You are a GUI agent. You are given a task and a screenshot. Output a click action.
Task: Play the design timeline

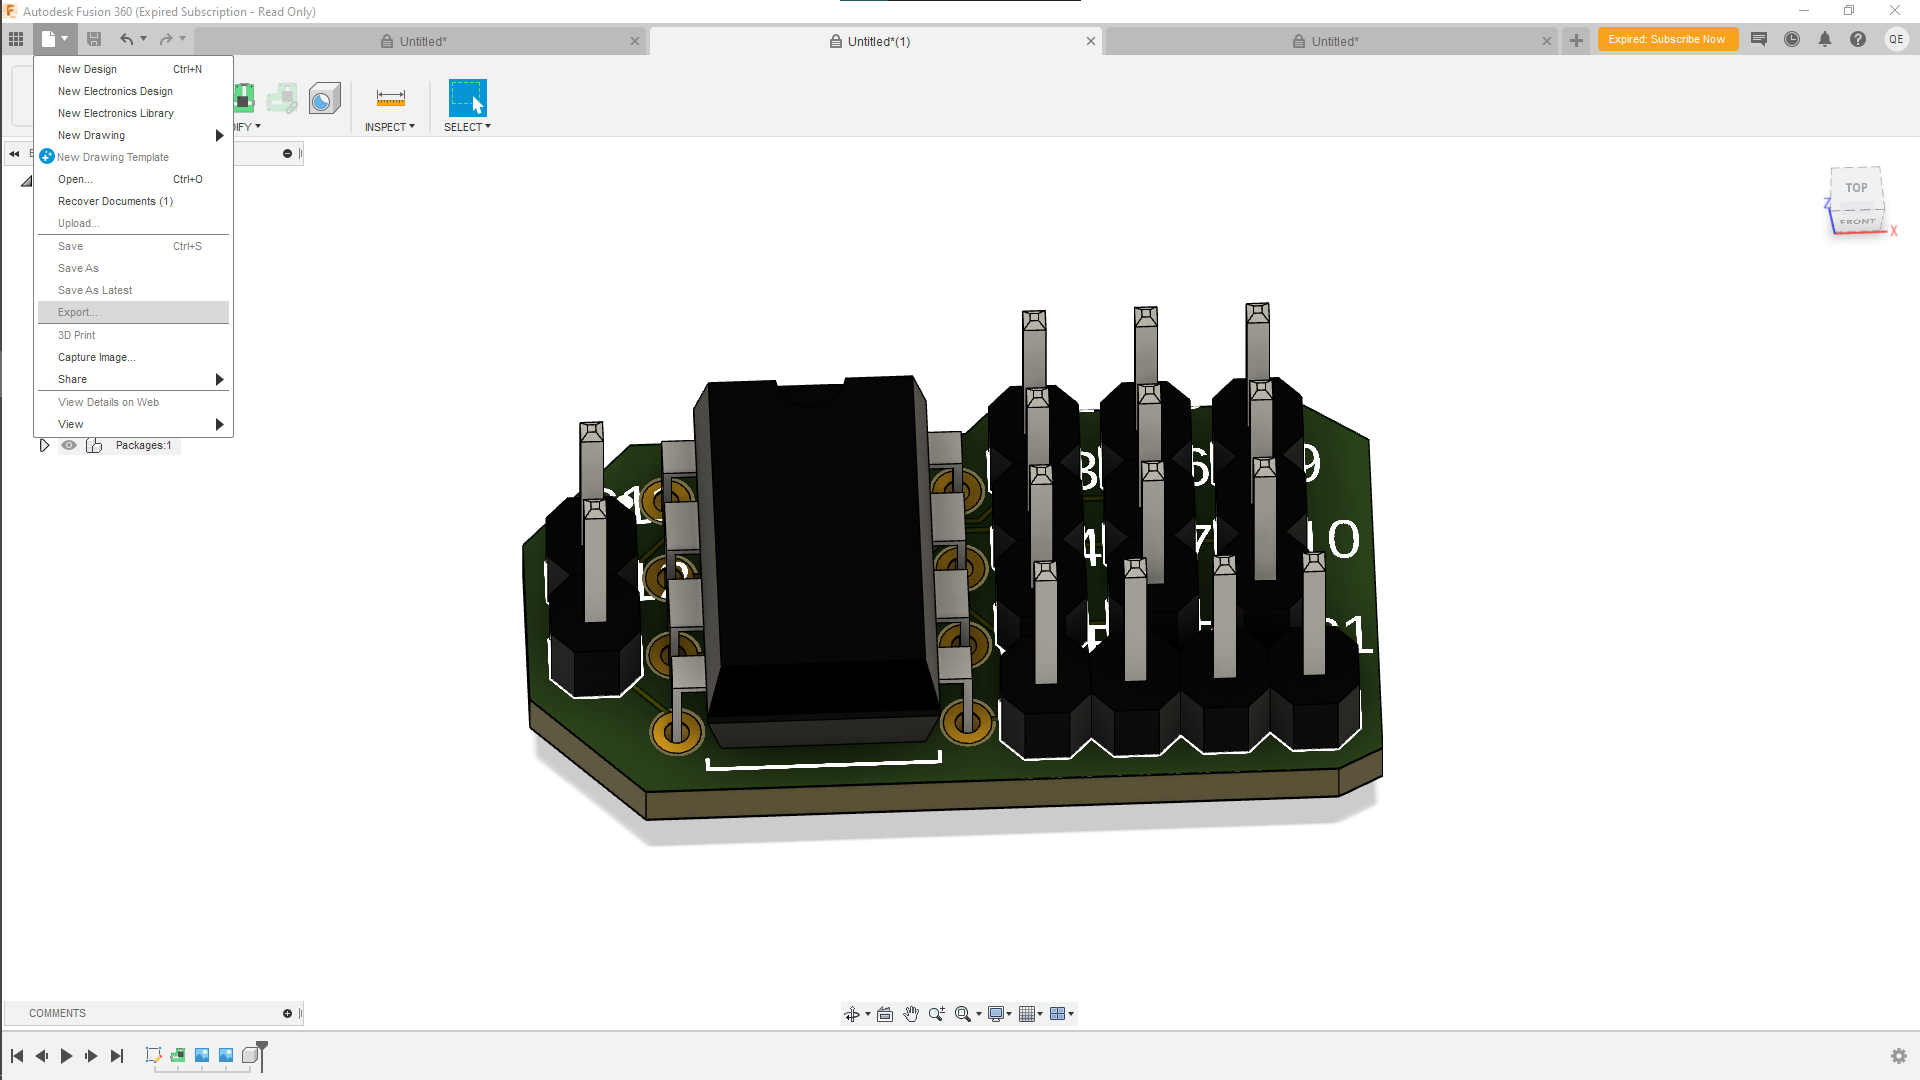click(x=66, y=1056)
